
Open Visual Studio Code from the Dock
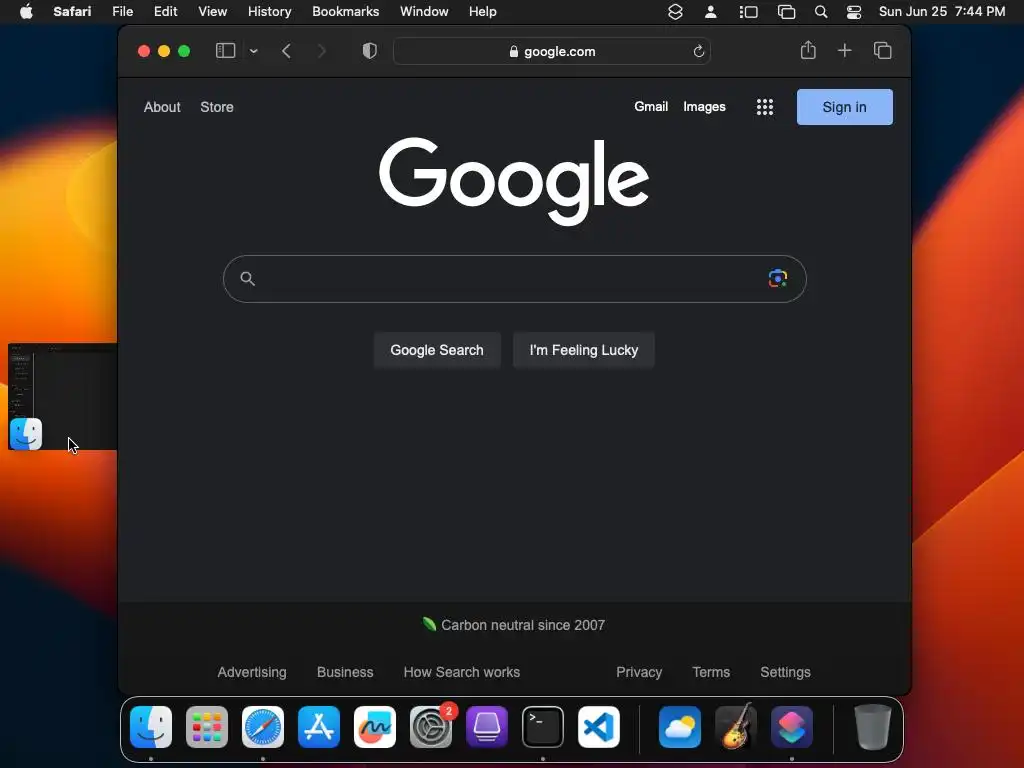tap(599, 727)
